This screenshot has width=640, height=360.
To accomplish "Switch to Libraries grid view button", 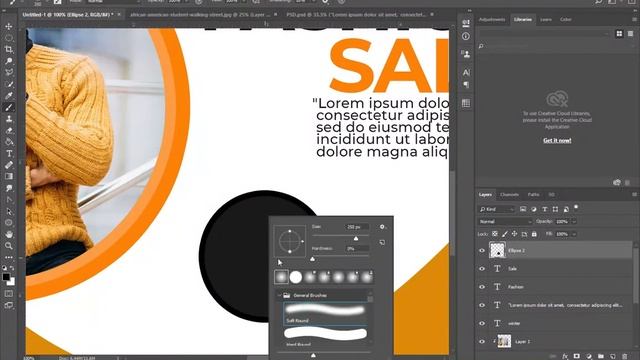I will tap(619, 33).
